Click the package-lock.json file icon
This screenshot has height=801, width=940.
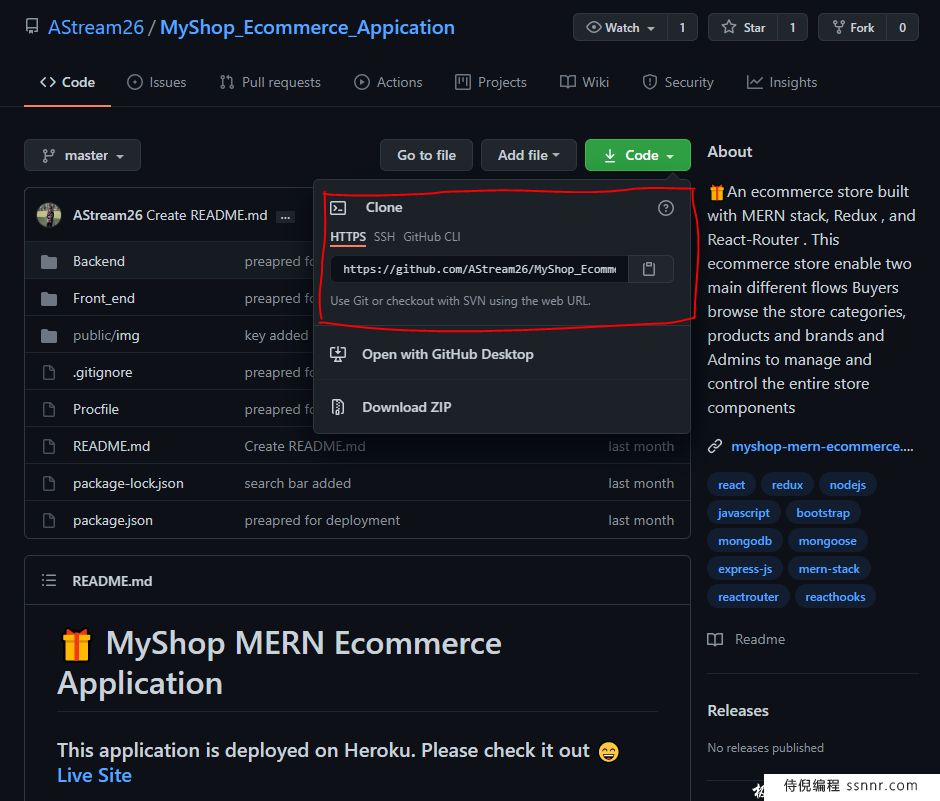click(x=49, y=483)
